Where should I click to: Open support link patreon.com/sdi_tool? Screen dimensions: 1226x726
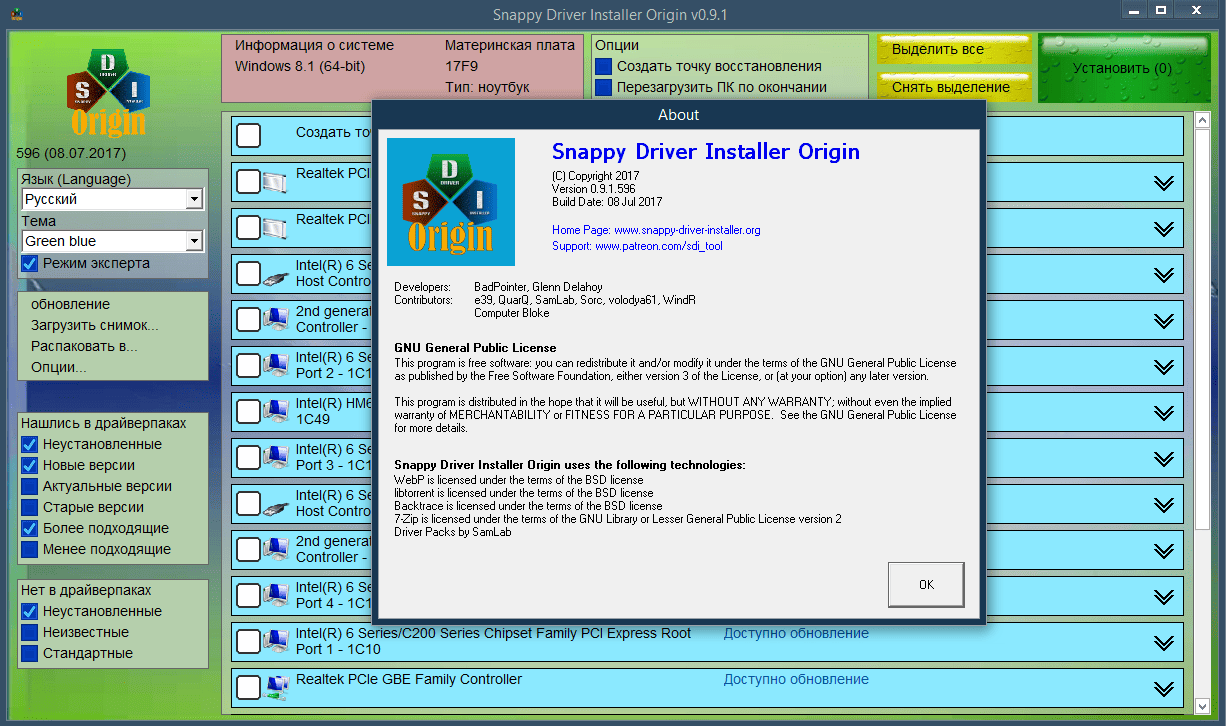click(658, 246)
